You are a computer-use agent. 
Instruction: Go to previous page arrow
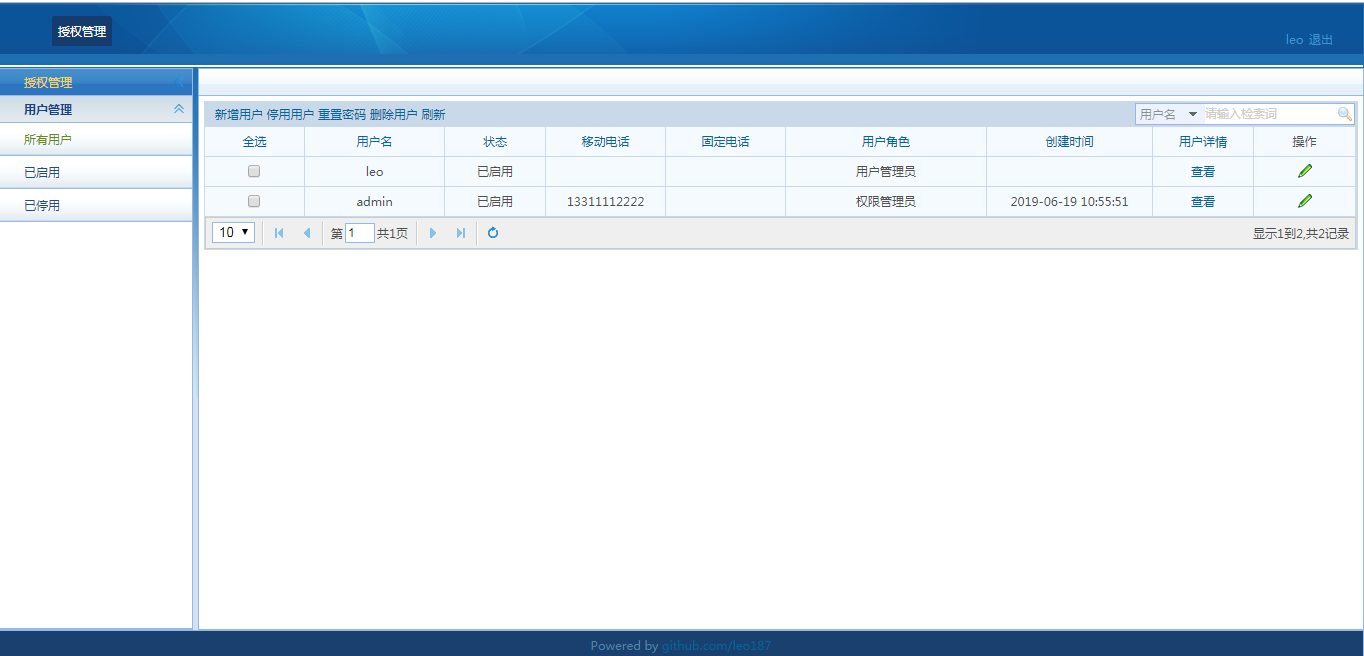point(307,233)
